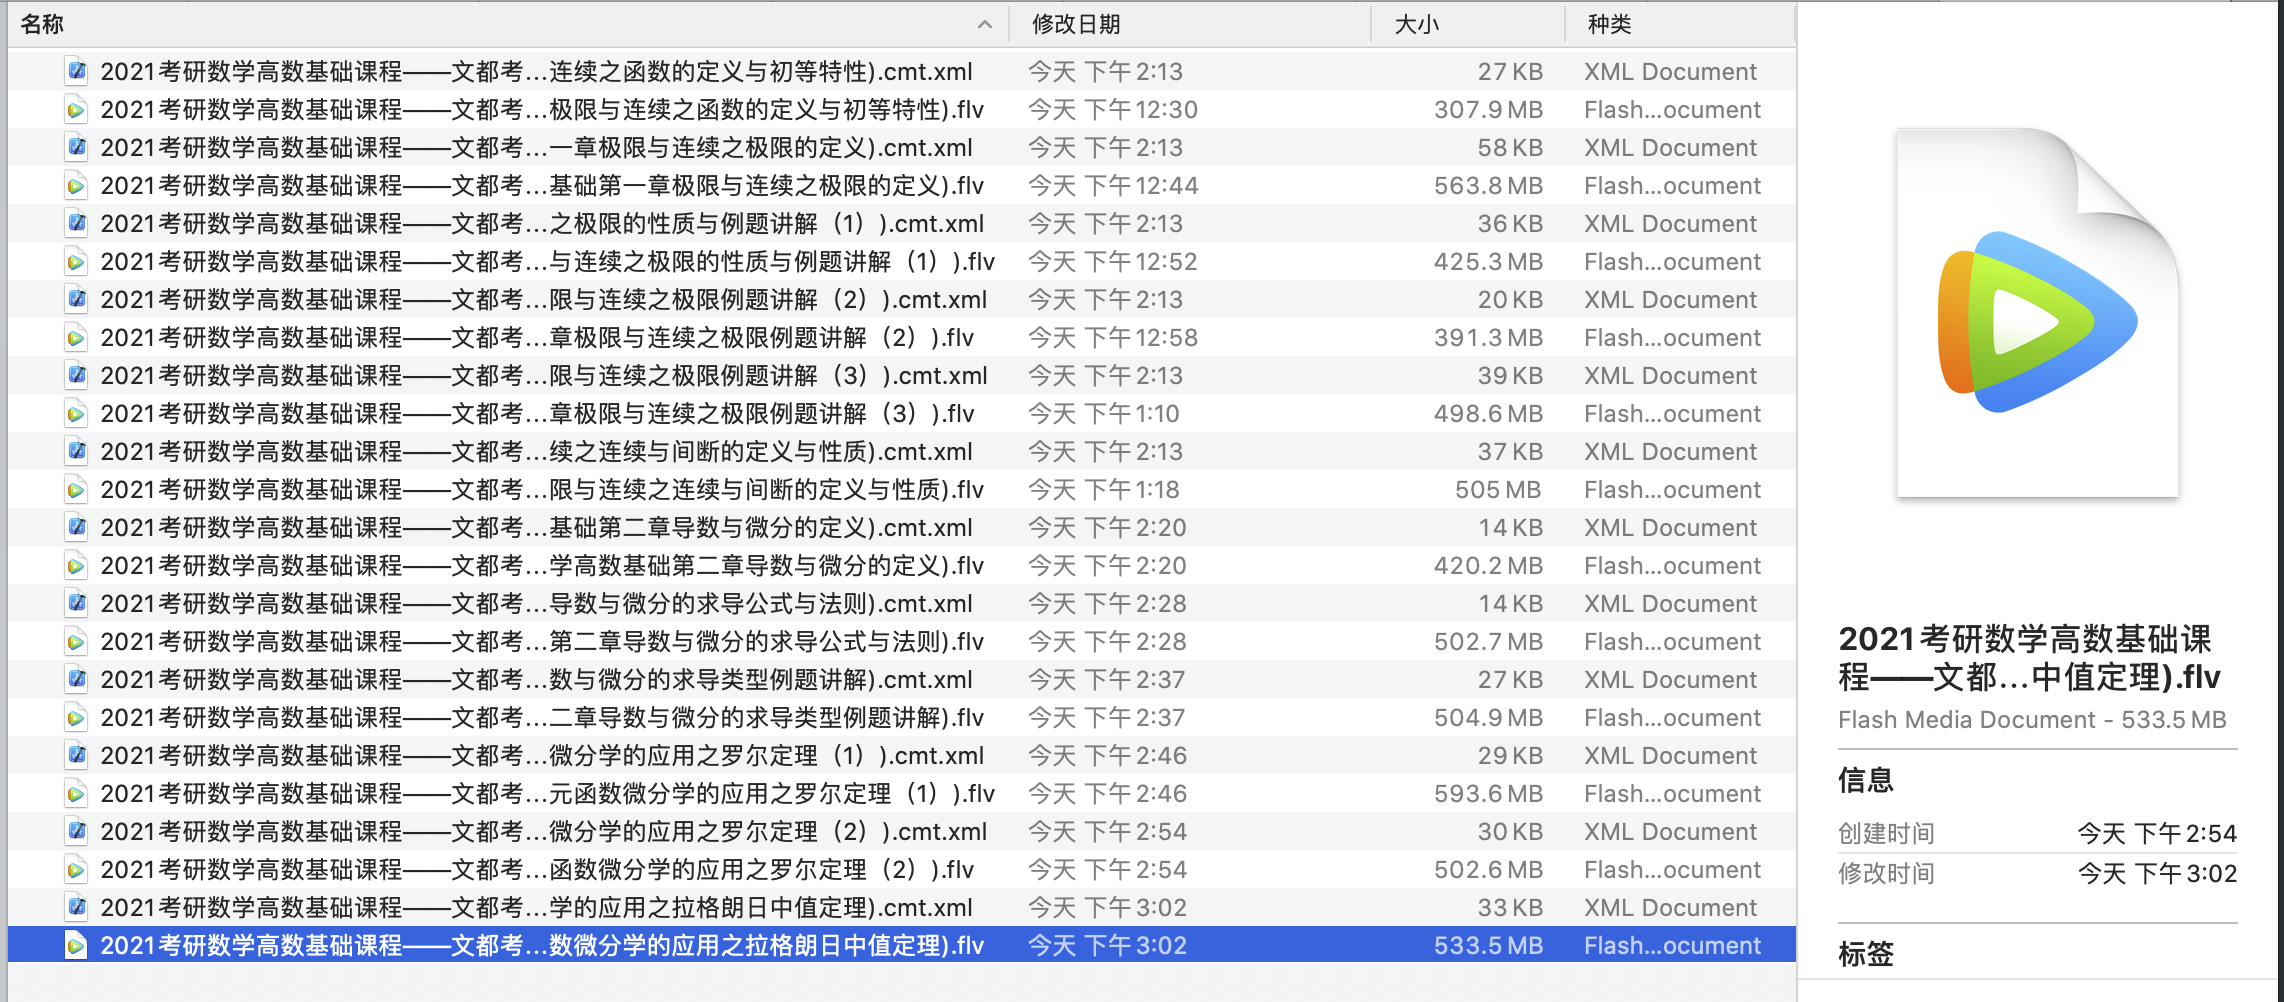Click the 标签 section in the preview pane
Viewport: 2284px width, 1002px height.
pyautogui.click(x=1866, y=954)
